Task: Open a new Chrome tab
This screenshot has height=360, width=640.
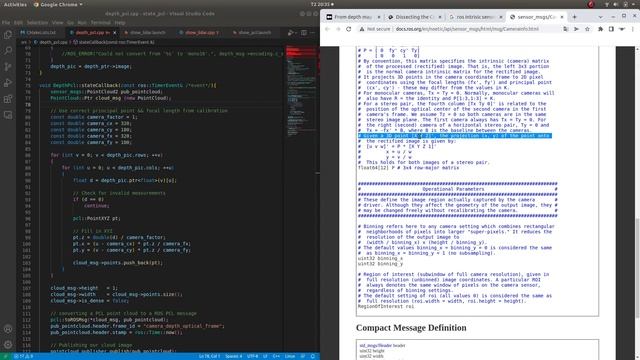Action: click(574, 17)
